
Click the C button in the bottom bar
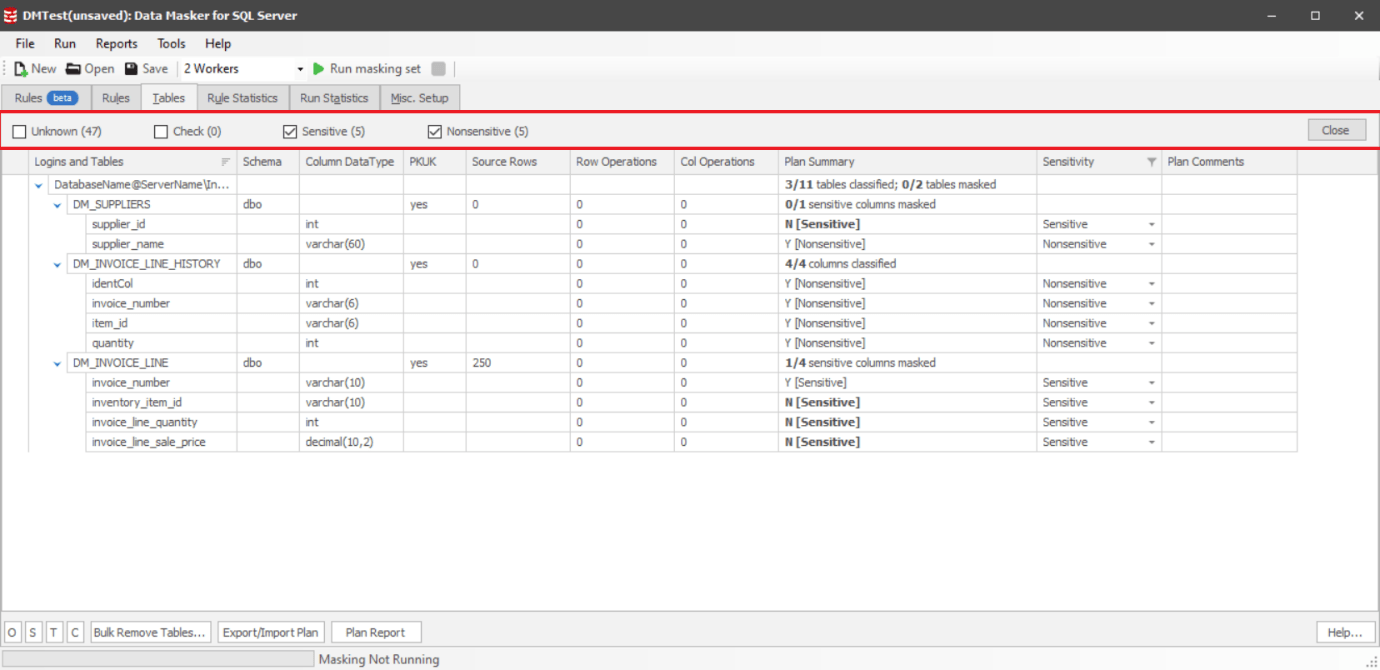(x=74, y=631)
